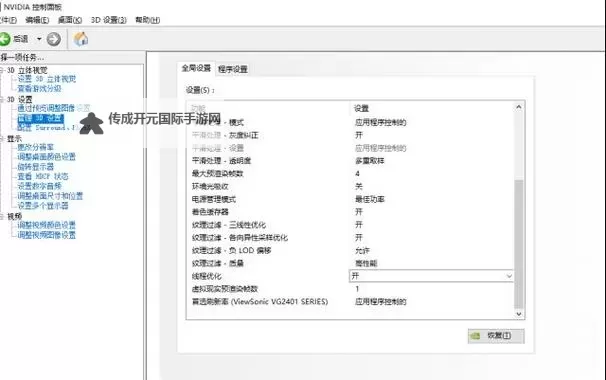Image resolution: width=606 pixels, height=380 pixels.
Task: Open 设置 3D 立体视觉 link
Action: (x=47, y=79)
